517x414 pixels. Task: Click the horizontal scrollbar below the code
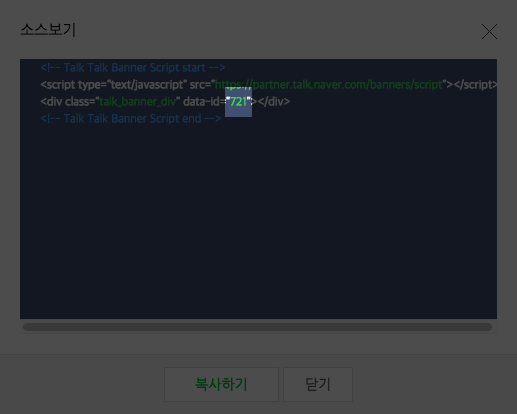pyautogui.click(x=257, y=327)
